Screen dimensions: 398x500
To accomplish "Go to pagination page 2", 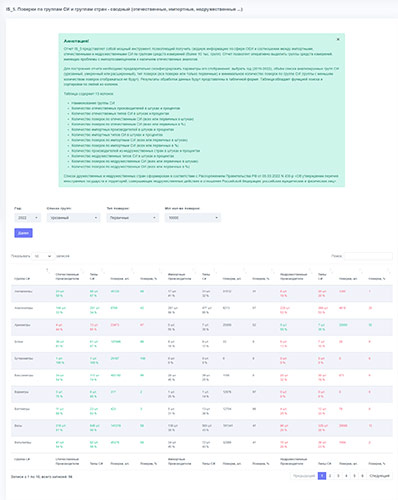I will [330, 476].
